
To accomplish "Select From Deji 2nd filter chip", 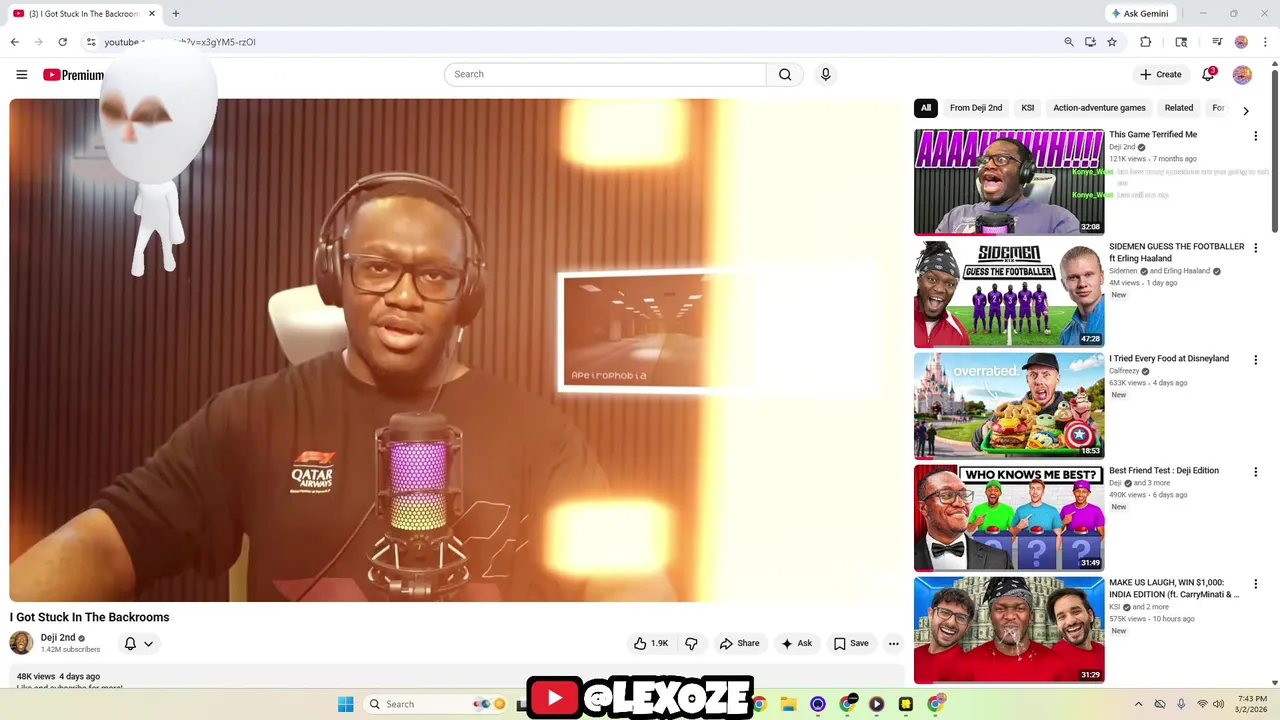I will pos(976,108).
